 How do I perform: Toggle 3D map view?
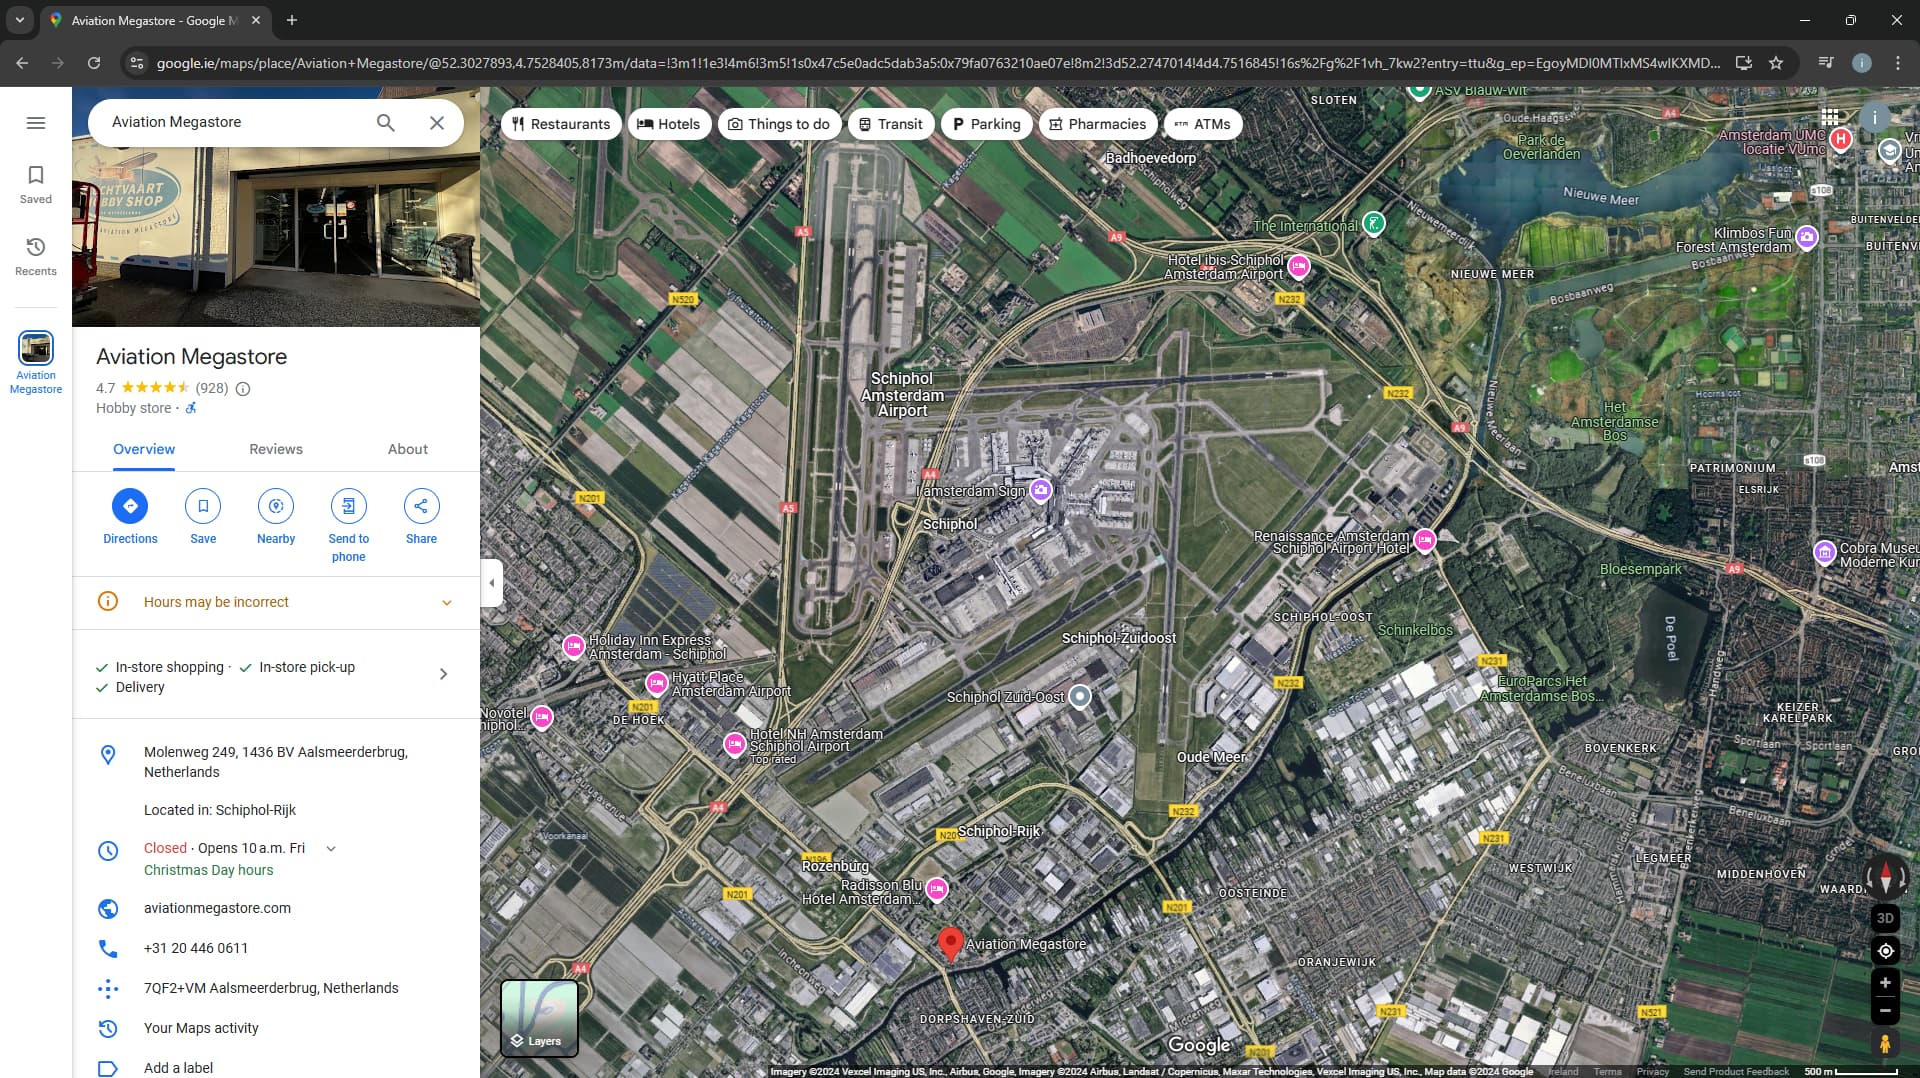click(1885, 919)
